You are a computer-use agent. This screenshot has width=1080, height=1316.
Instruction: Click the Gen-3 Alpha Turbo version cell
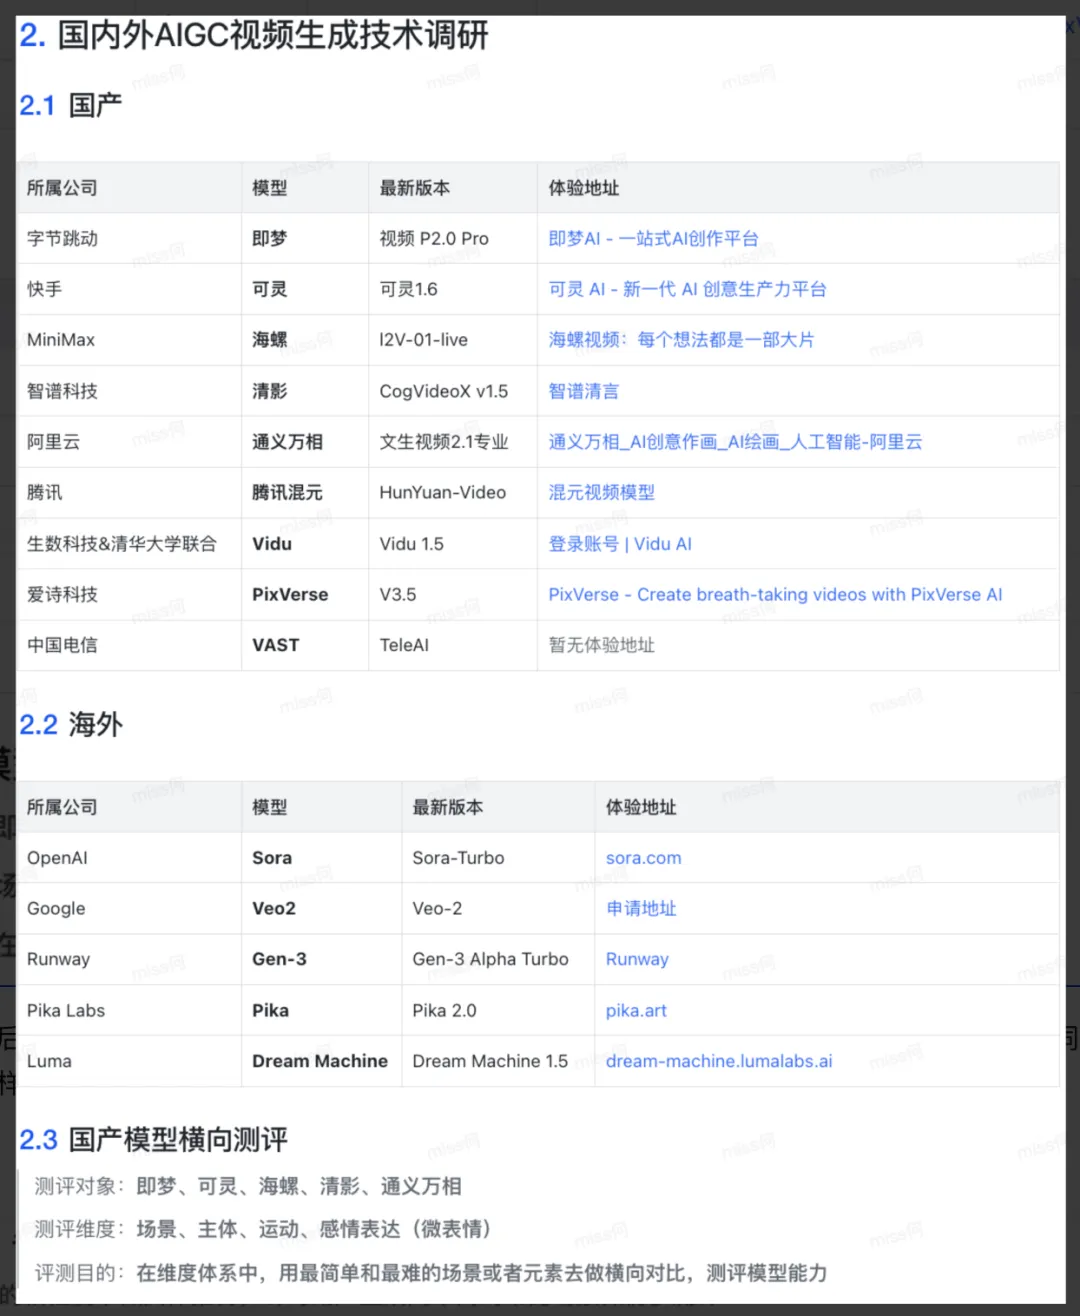click(498, 959)
